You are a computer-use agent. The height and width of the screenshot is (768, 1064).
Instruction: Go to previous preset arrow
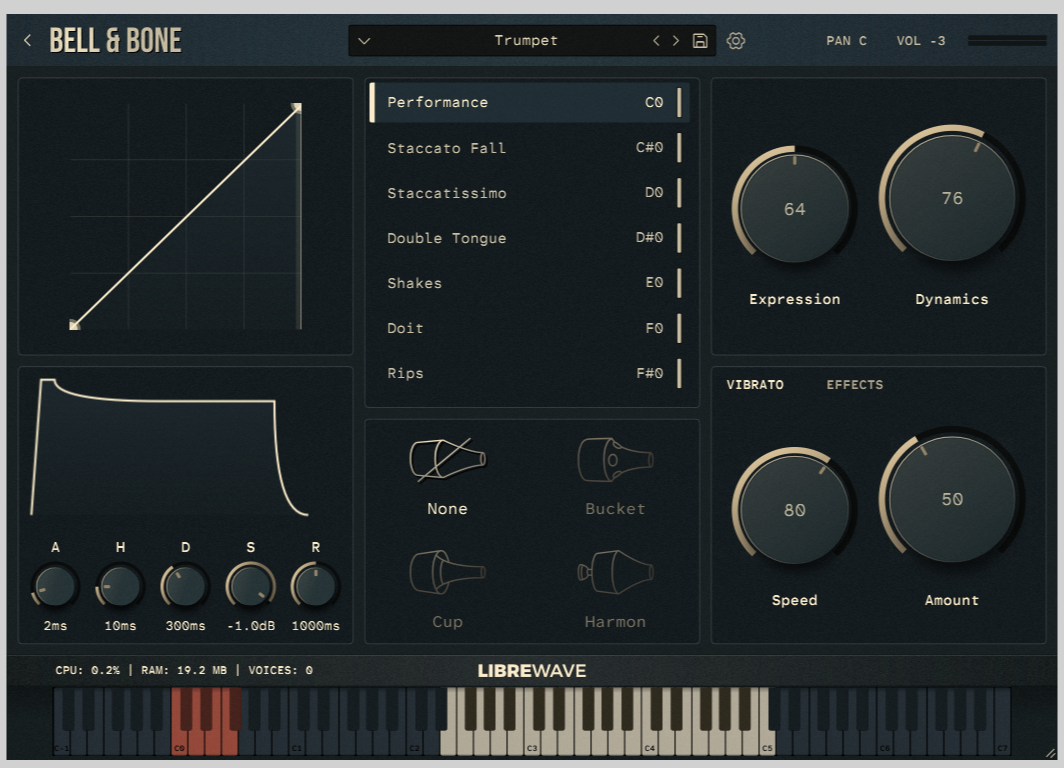656,41
